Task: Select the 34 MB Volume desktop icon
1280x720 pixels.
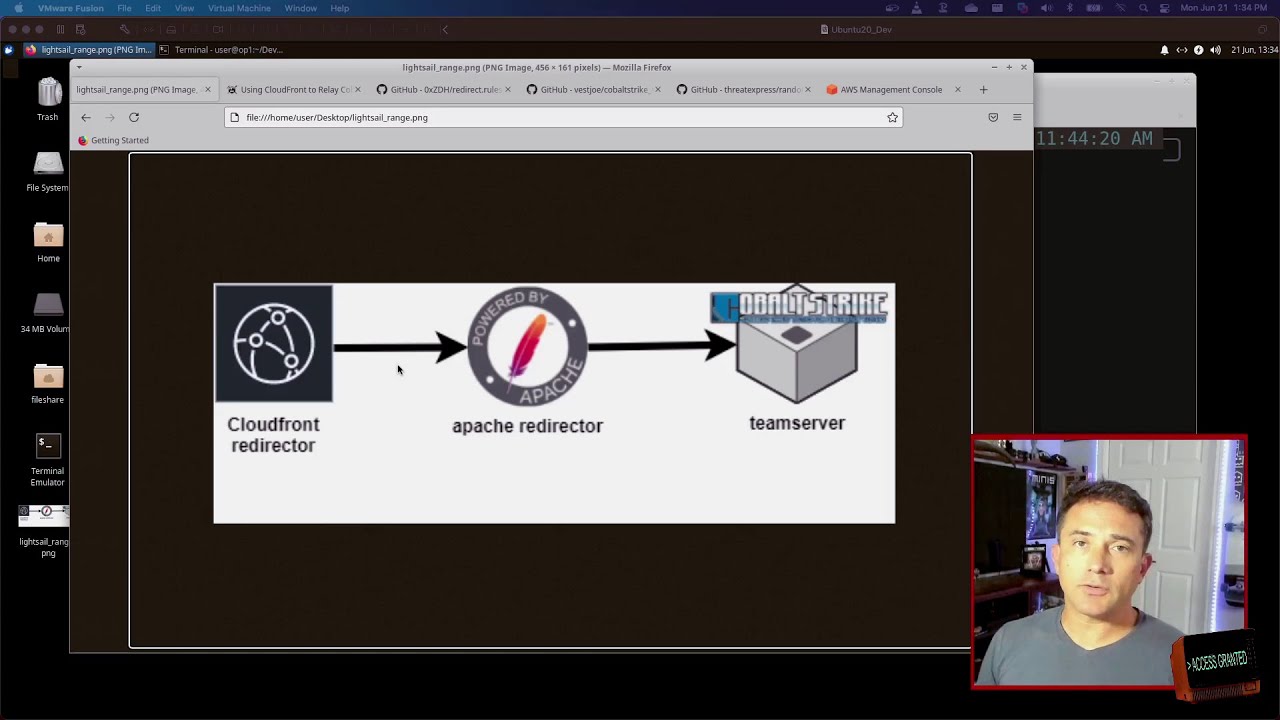Action: coord(48,313)
